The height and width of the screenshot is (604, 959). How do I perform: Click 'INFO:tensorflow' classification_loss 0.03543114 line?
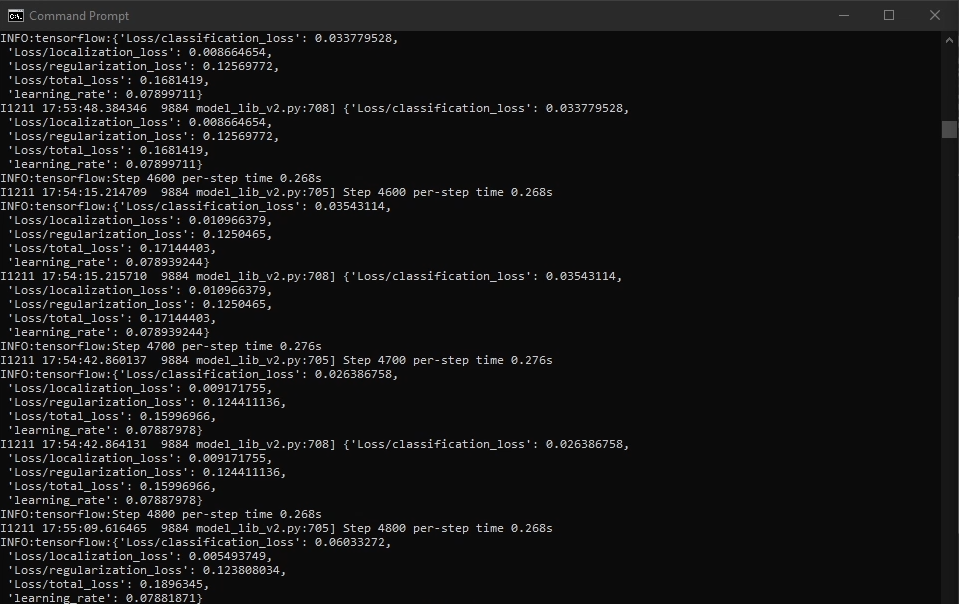(x=196, y=207)
